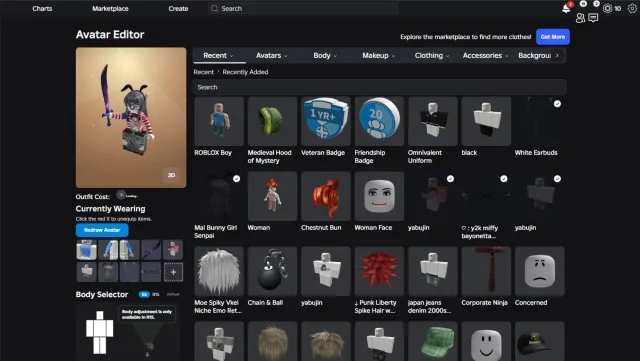Select the Chestnut Bun hair

[326, 196]
